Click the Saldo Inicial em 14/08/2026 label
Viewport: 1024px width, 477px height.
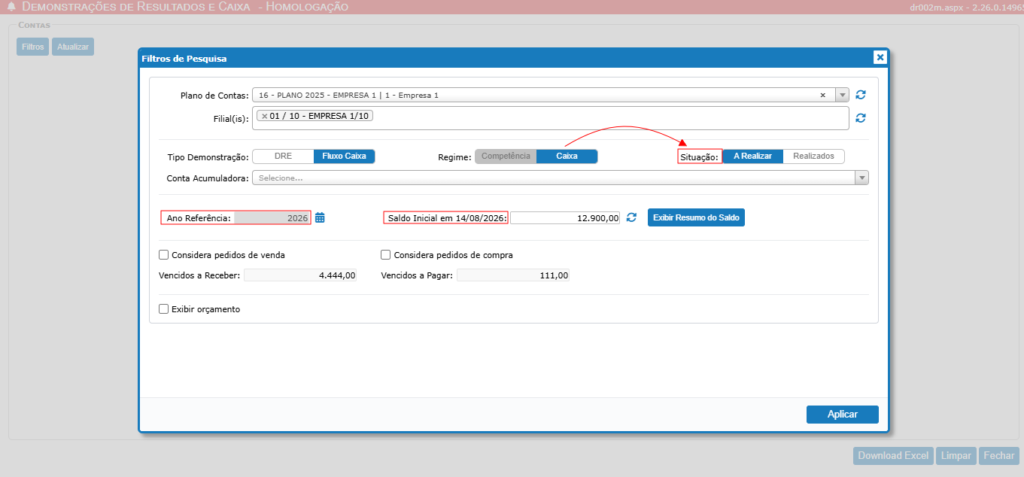tap(447, 218)
